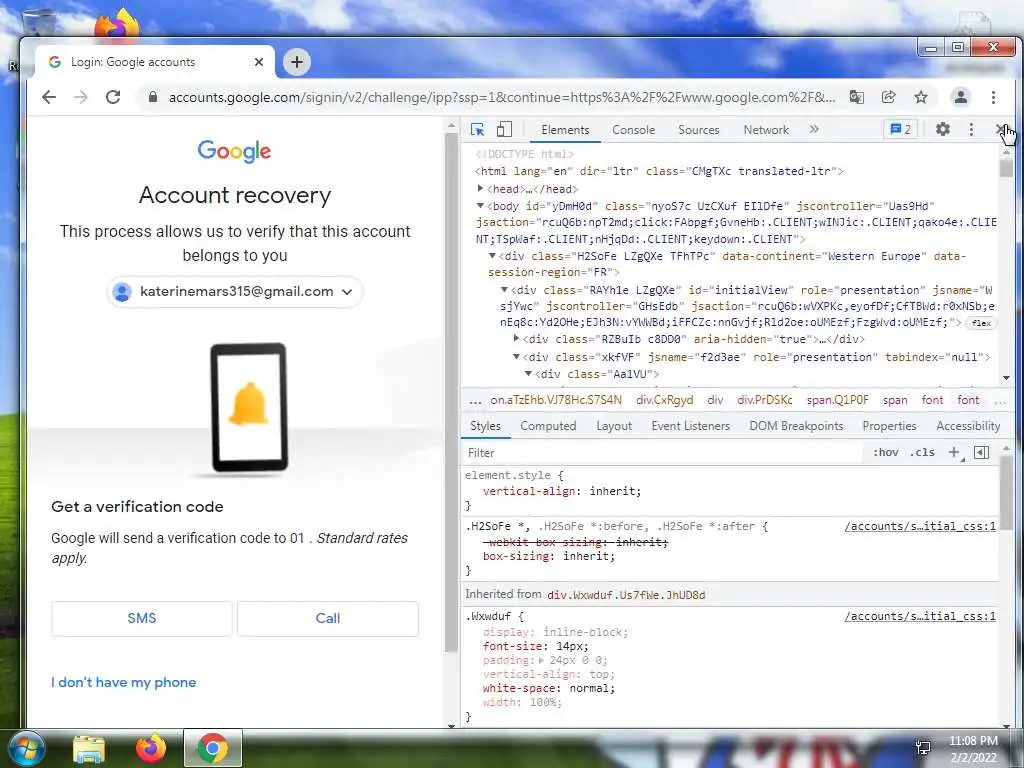Open the issues counter badge showing 2

pyautogui.click(x=901, y=129)
